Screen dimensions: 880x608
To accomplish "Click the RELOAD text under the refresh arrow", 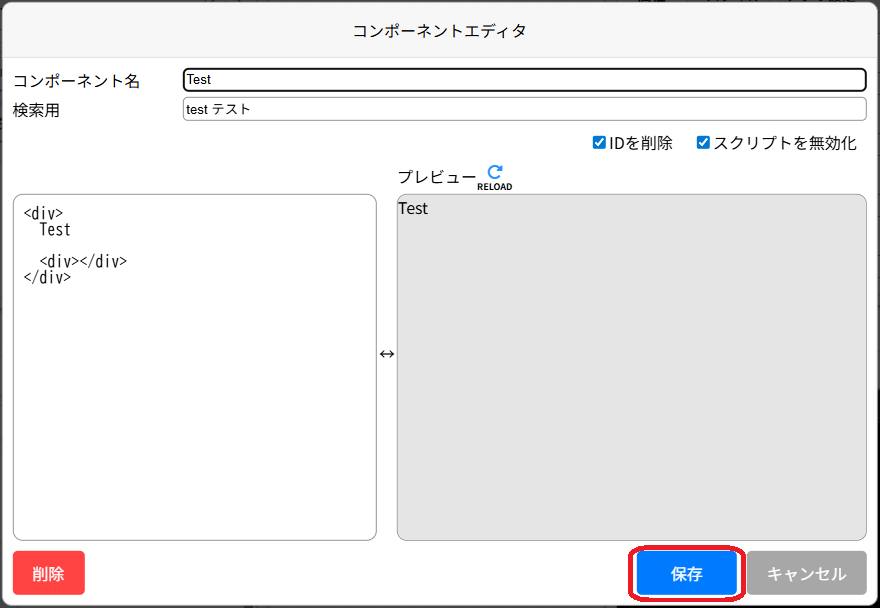I will coord(495,184).
